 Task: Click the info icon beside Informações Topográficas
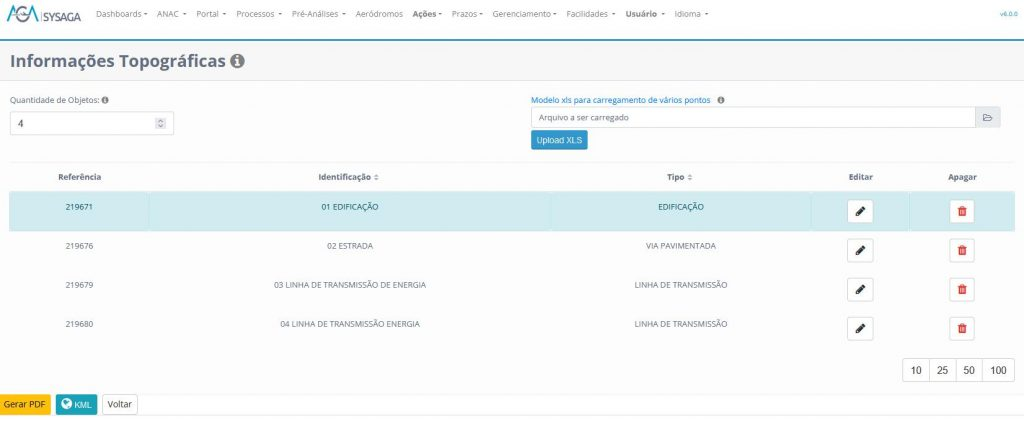coord(237,61)
